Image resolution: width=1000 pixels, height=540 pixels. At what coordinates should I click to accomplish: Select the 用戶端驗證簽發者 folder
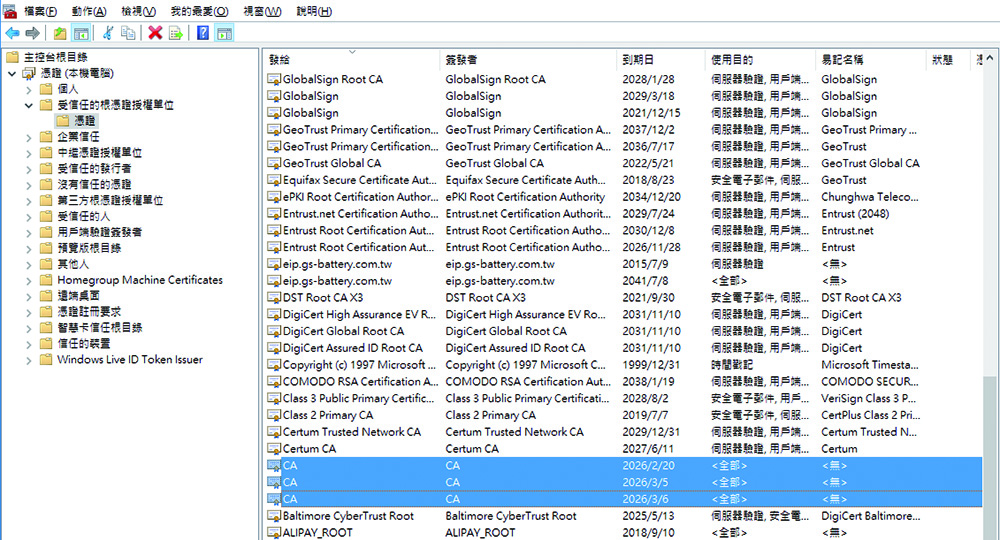point(99,232)
